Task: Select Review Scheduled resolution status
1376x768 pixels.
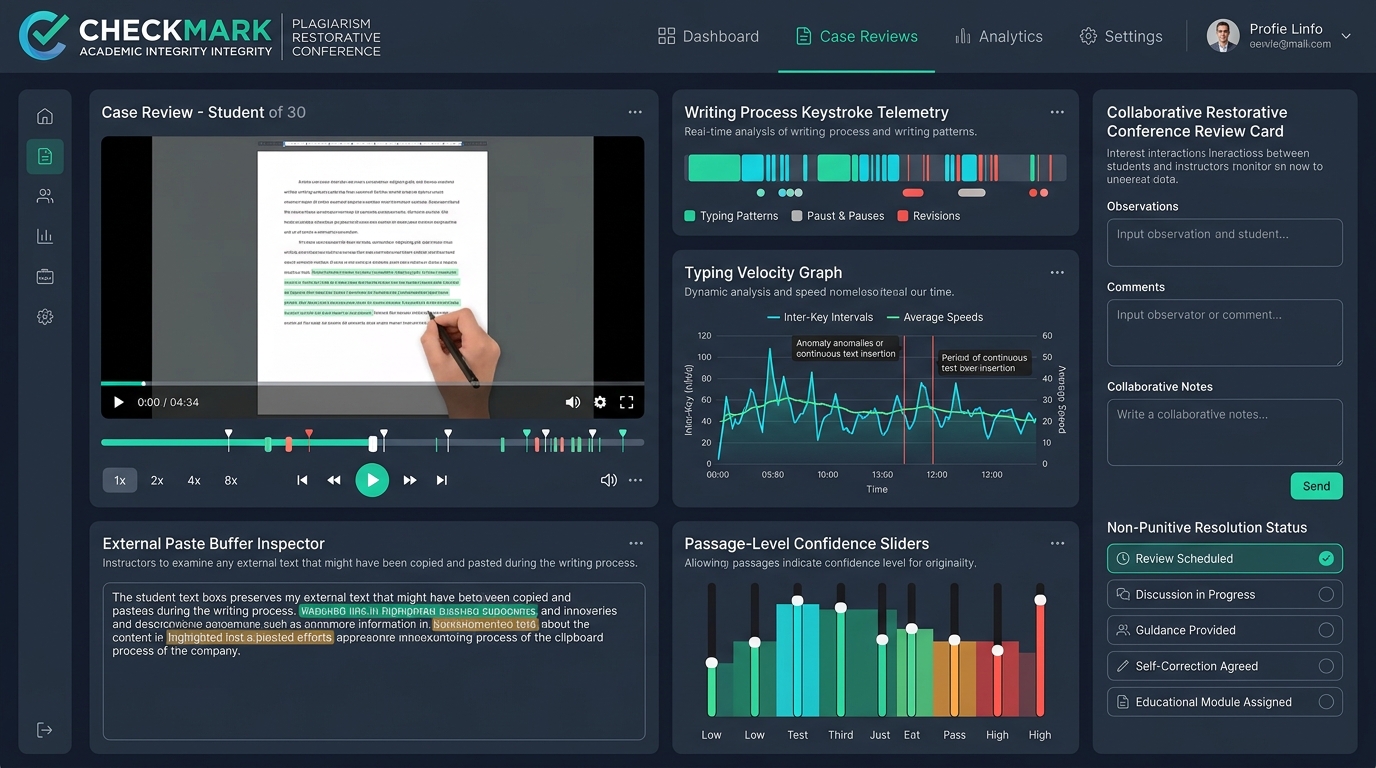Action: pos(1224,558)
